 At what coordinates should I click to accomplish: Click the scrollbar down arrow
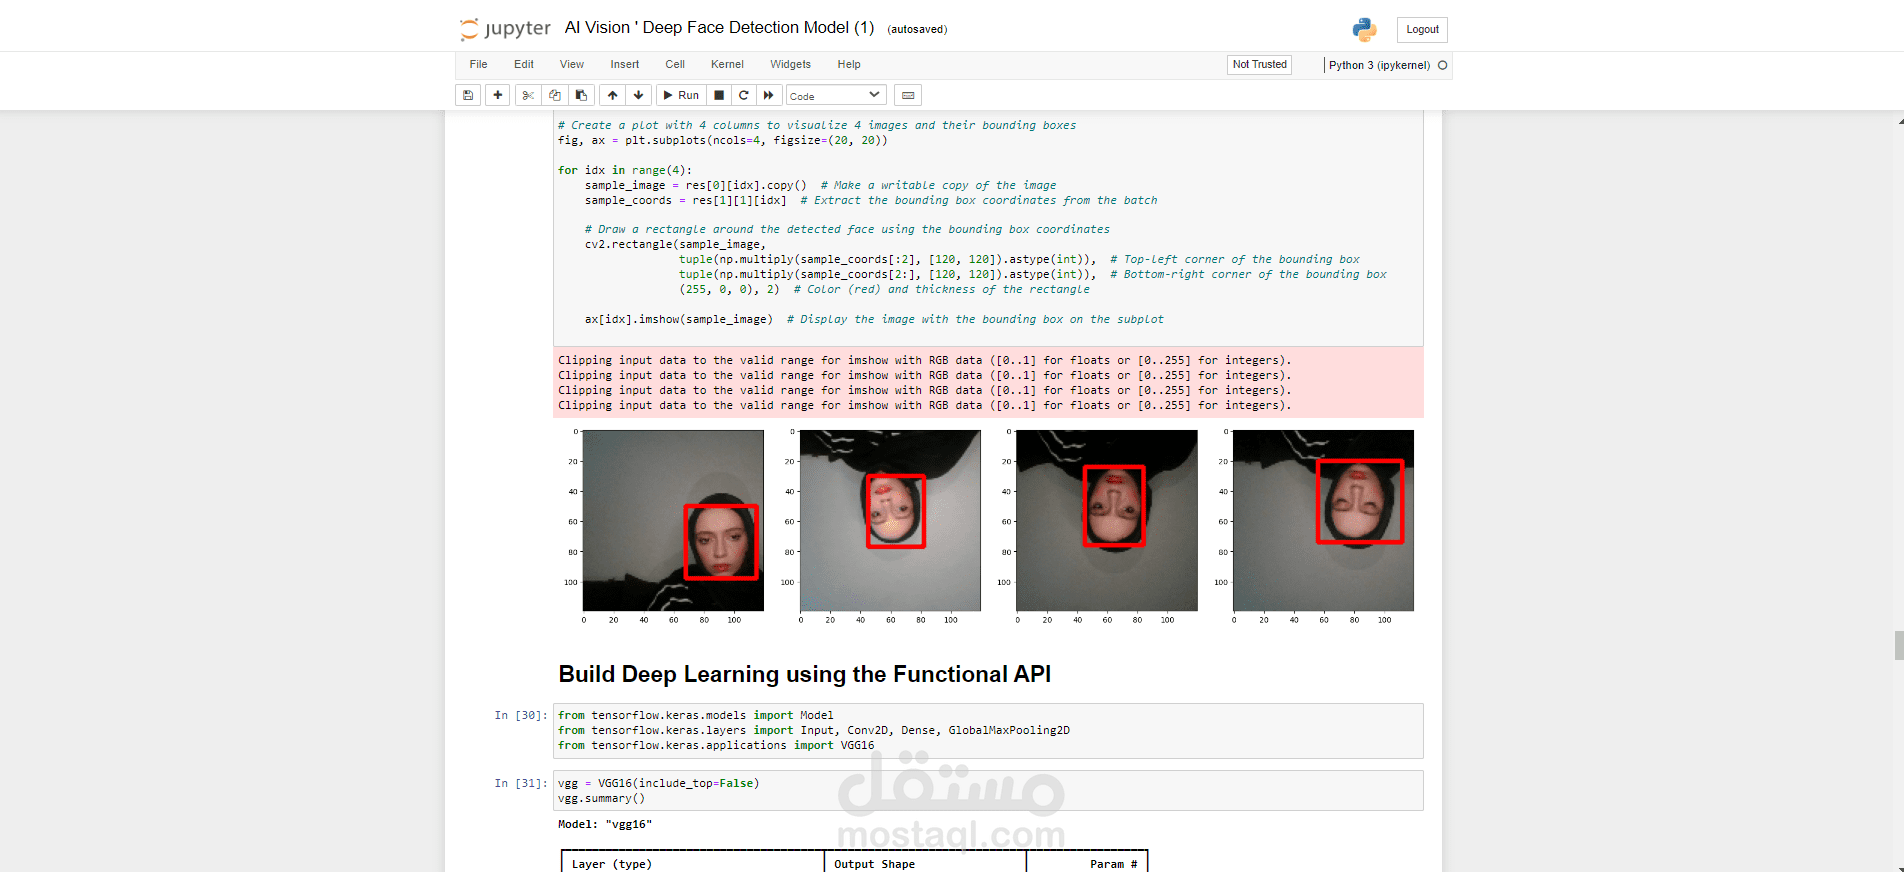1900,867
